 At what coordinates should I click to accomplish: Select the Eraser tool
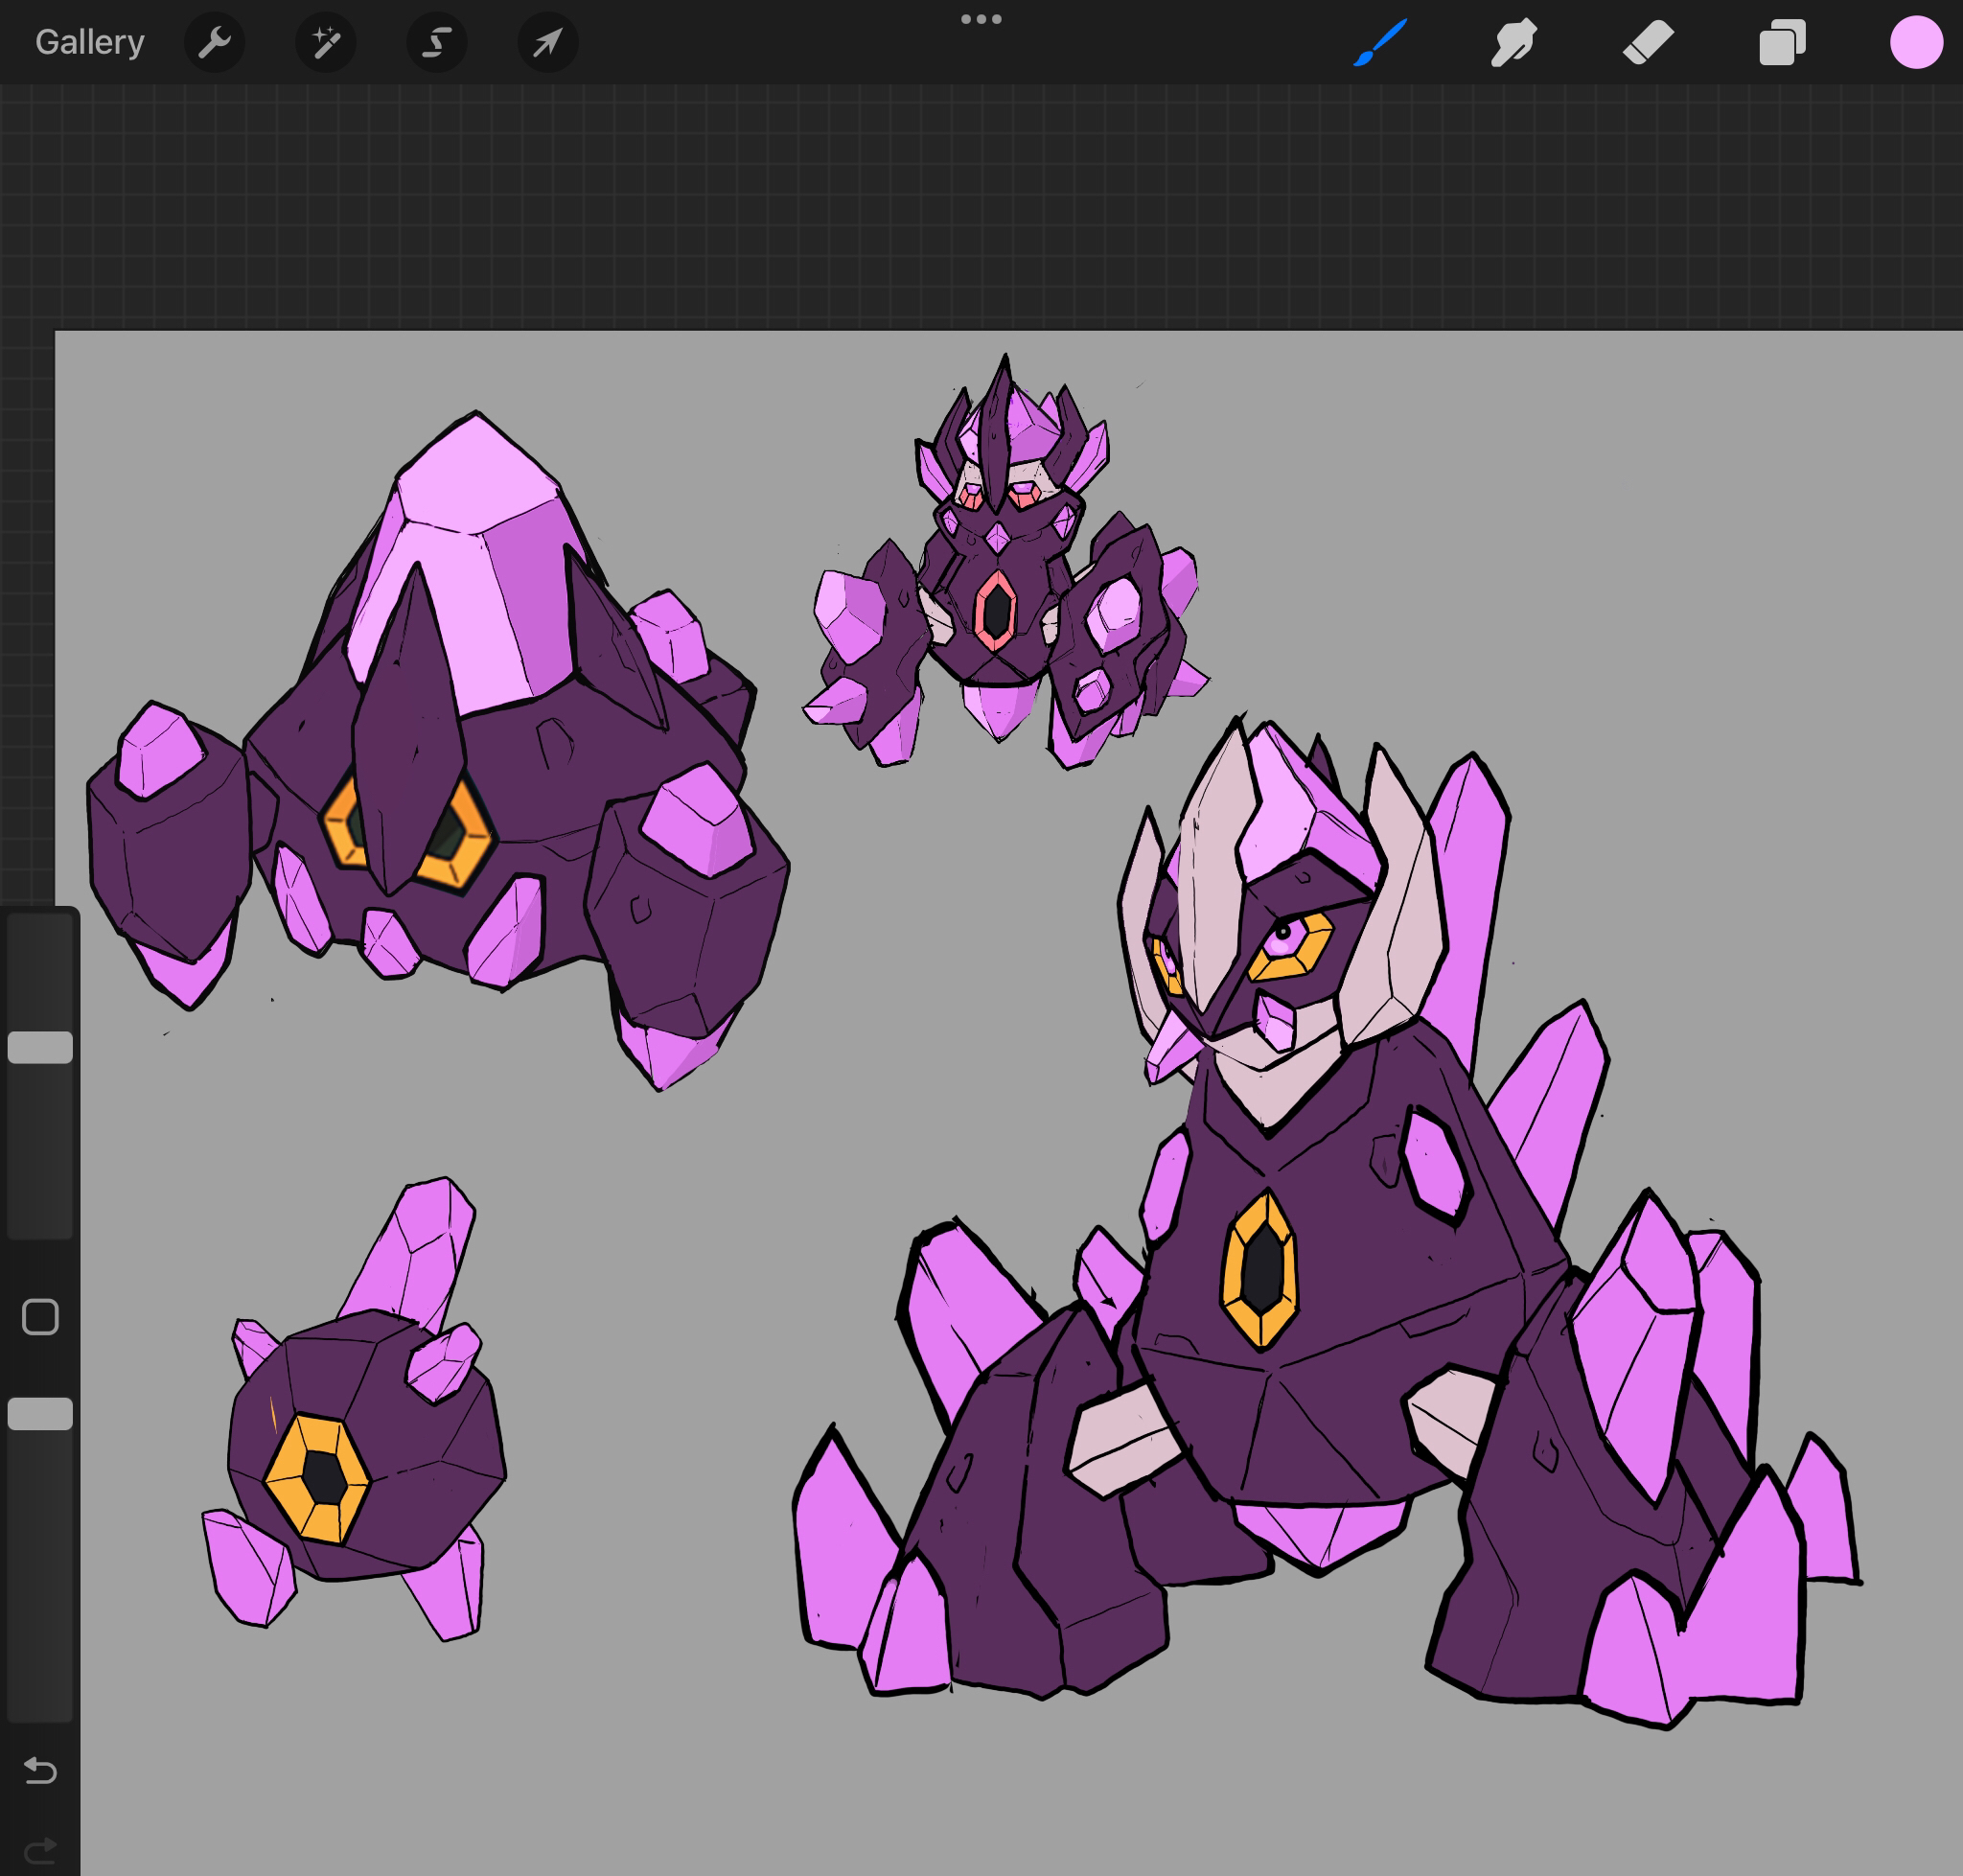pyautogui.click(x=1647, y=43)
